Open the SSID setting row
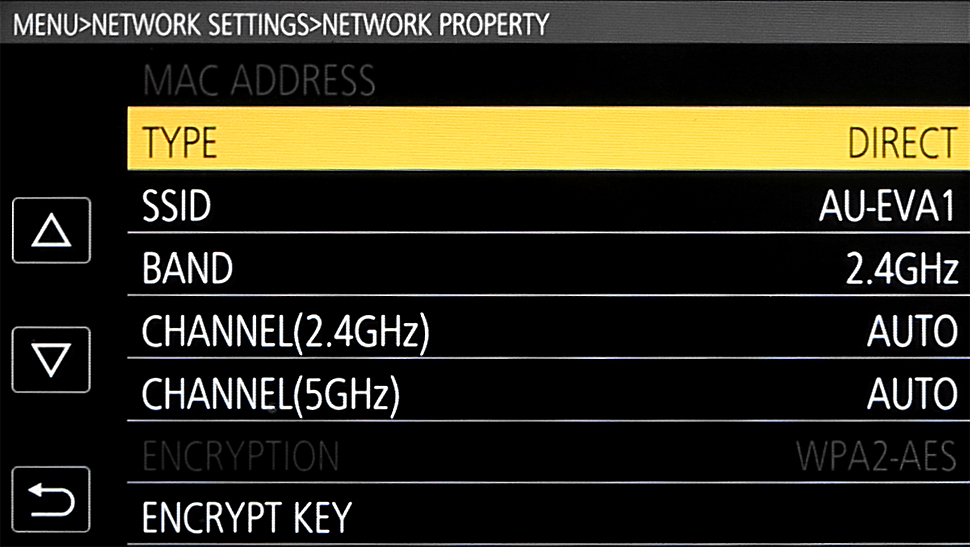The image size is (970, 547). (548, 203)
